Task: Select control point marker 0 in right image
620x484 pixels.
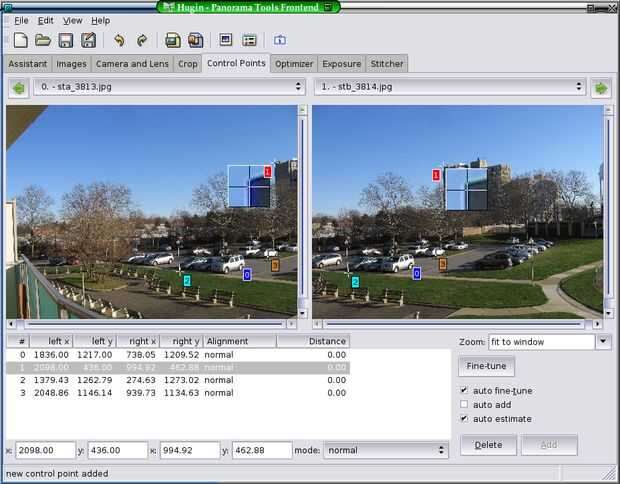Action: point(416,273)
